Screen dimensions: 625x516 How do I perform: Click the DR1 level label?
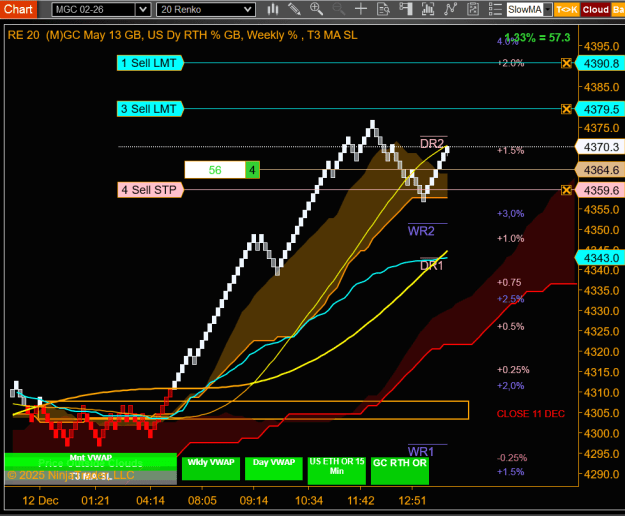click(x=432, y=265)
